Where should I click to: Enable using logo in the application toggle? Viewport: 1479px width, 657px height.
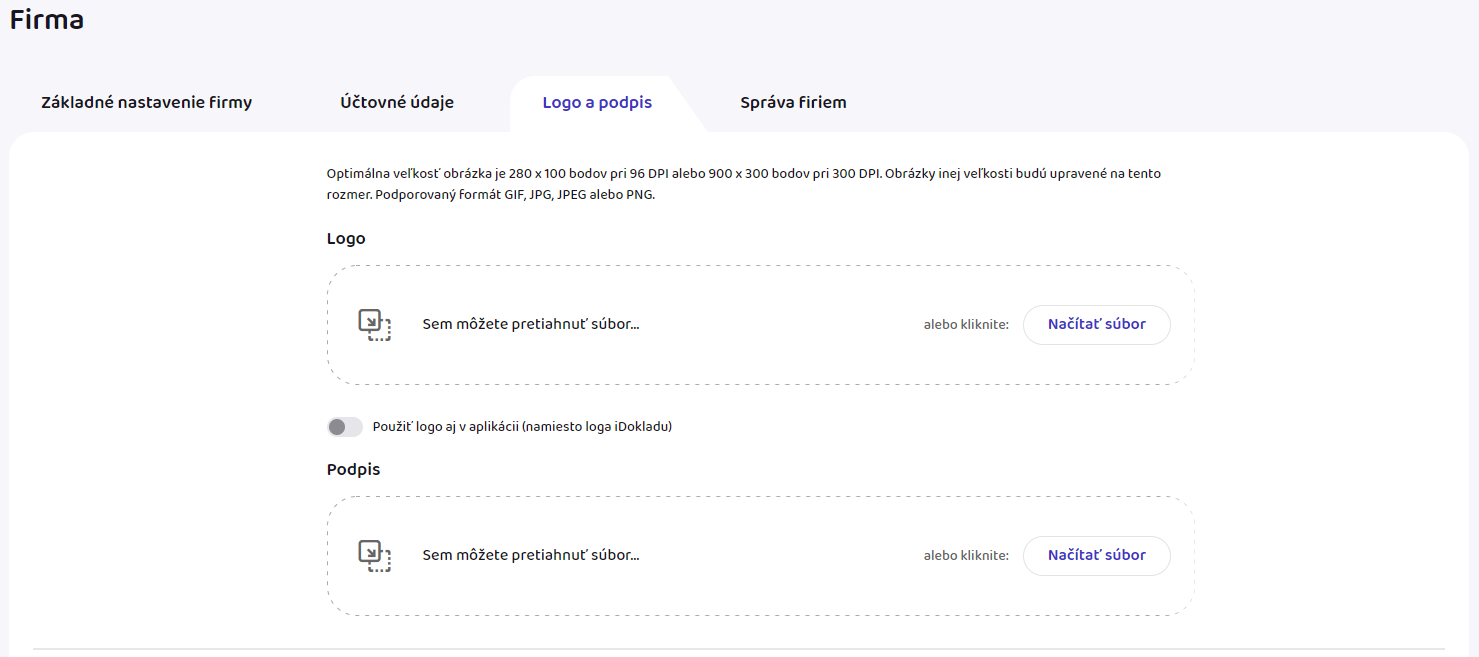pos(345,427)
